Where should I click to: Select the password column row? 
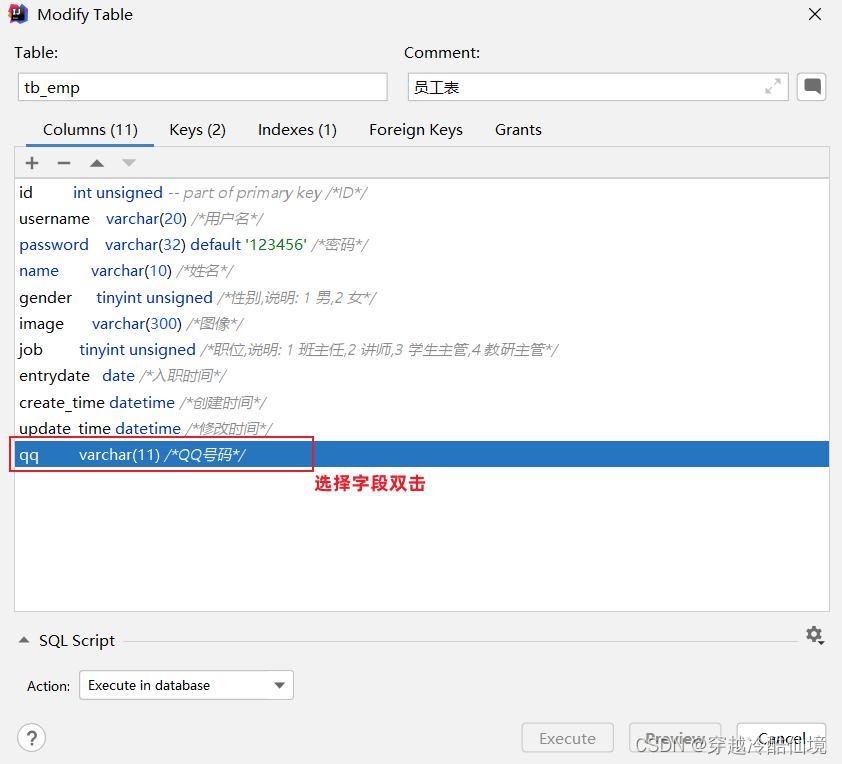click(x=422, y=245)
